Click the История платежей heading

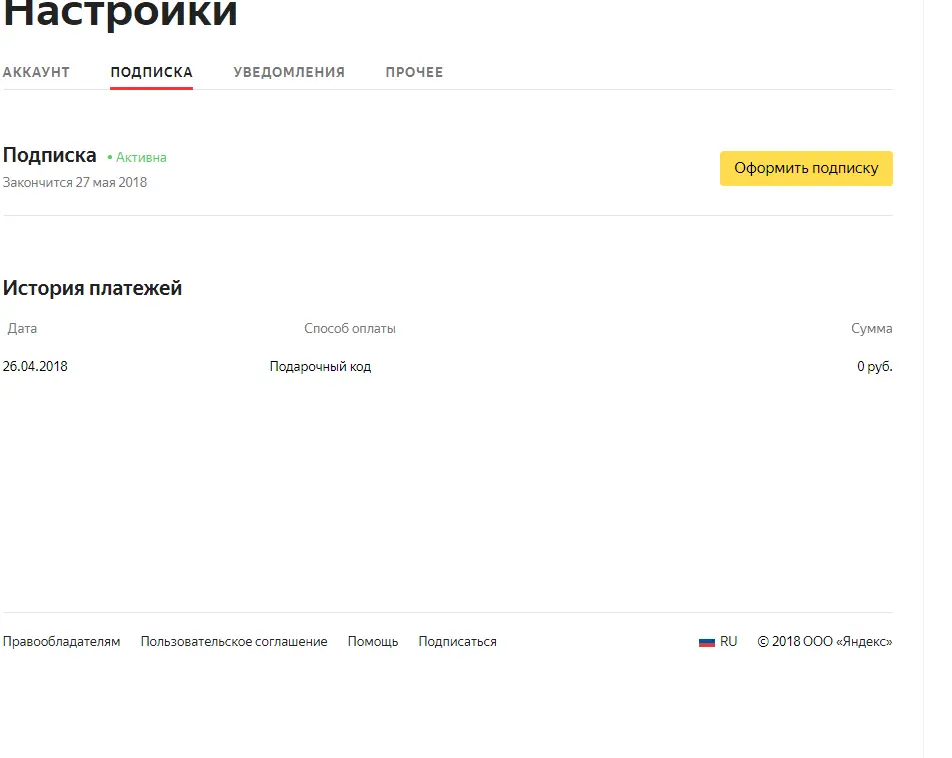92,288
